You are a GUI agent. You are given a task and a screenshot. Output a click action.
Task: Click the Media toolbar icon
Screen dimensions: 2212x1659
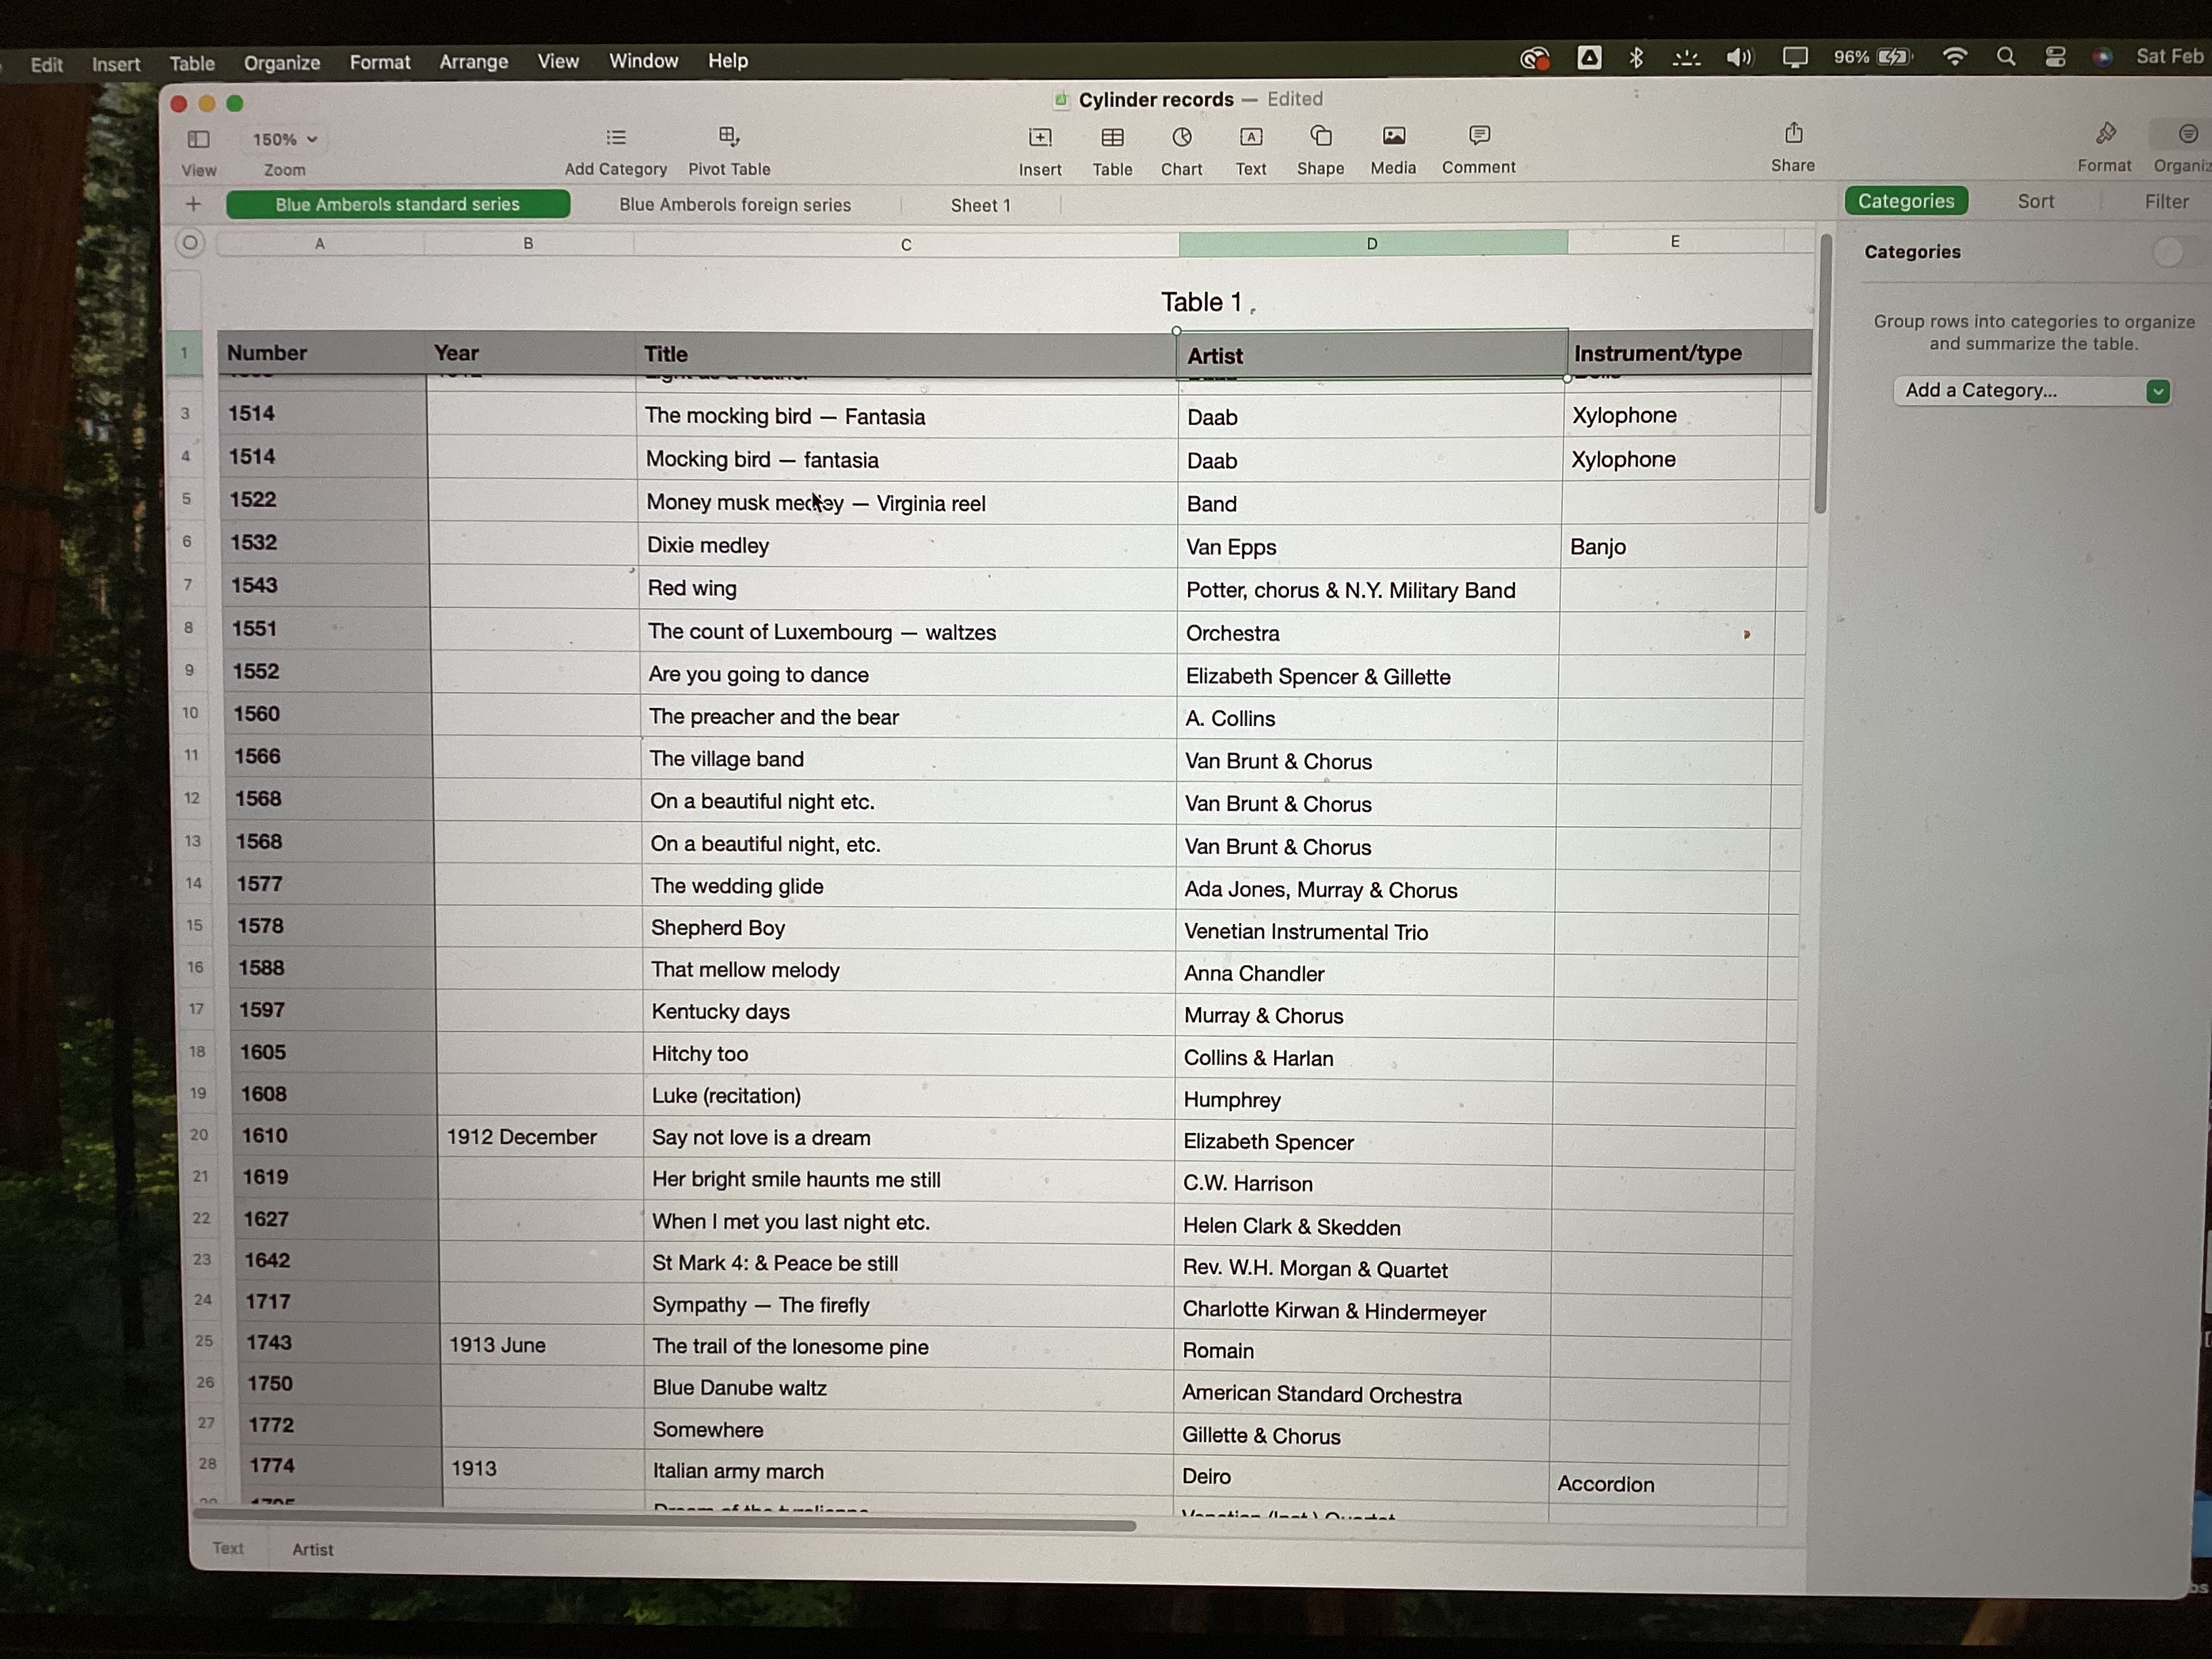pyautogui.click(x=1393, y=136)
